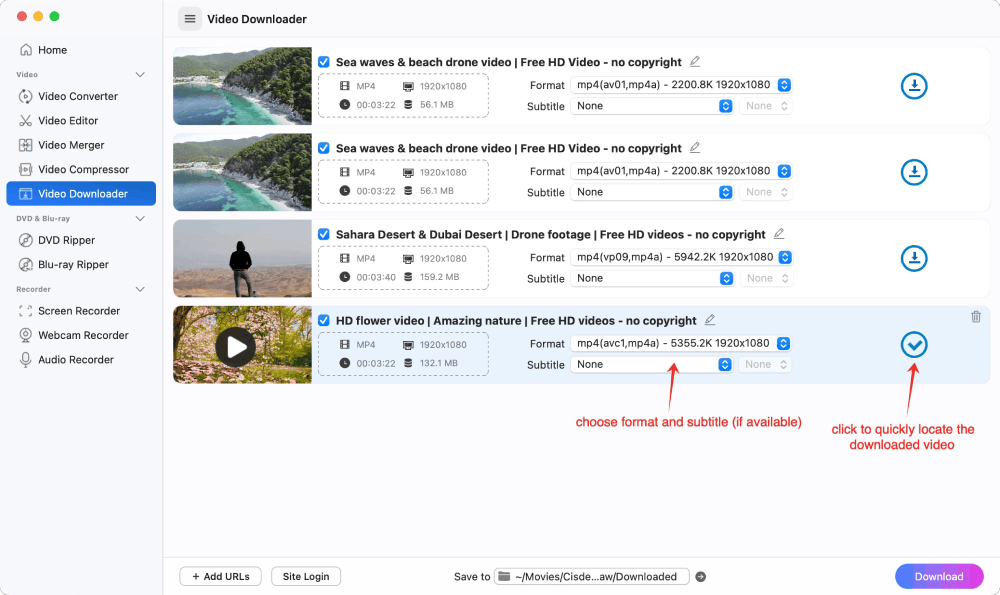Open Format dropdown for Sahara Desert video
The image size is (1000, 595).
click(x=681, y=257)
